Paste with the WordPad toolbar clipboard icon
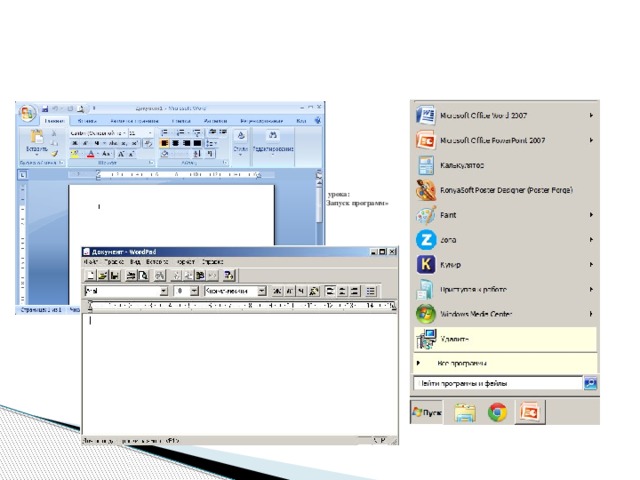Image resolution: width=640 pixels, height=480 pixels. tap(200, 276)
